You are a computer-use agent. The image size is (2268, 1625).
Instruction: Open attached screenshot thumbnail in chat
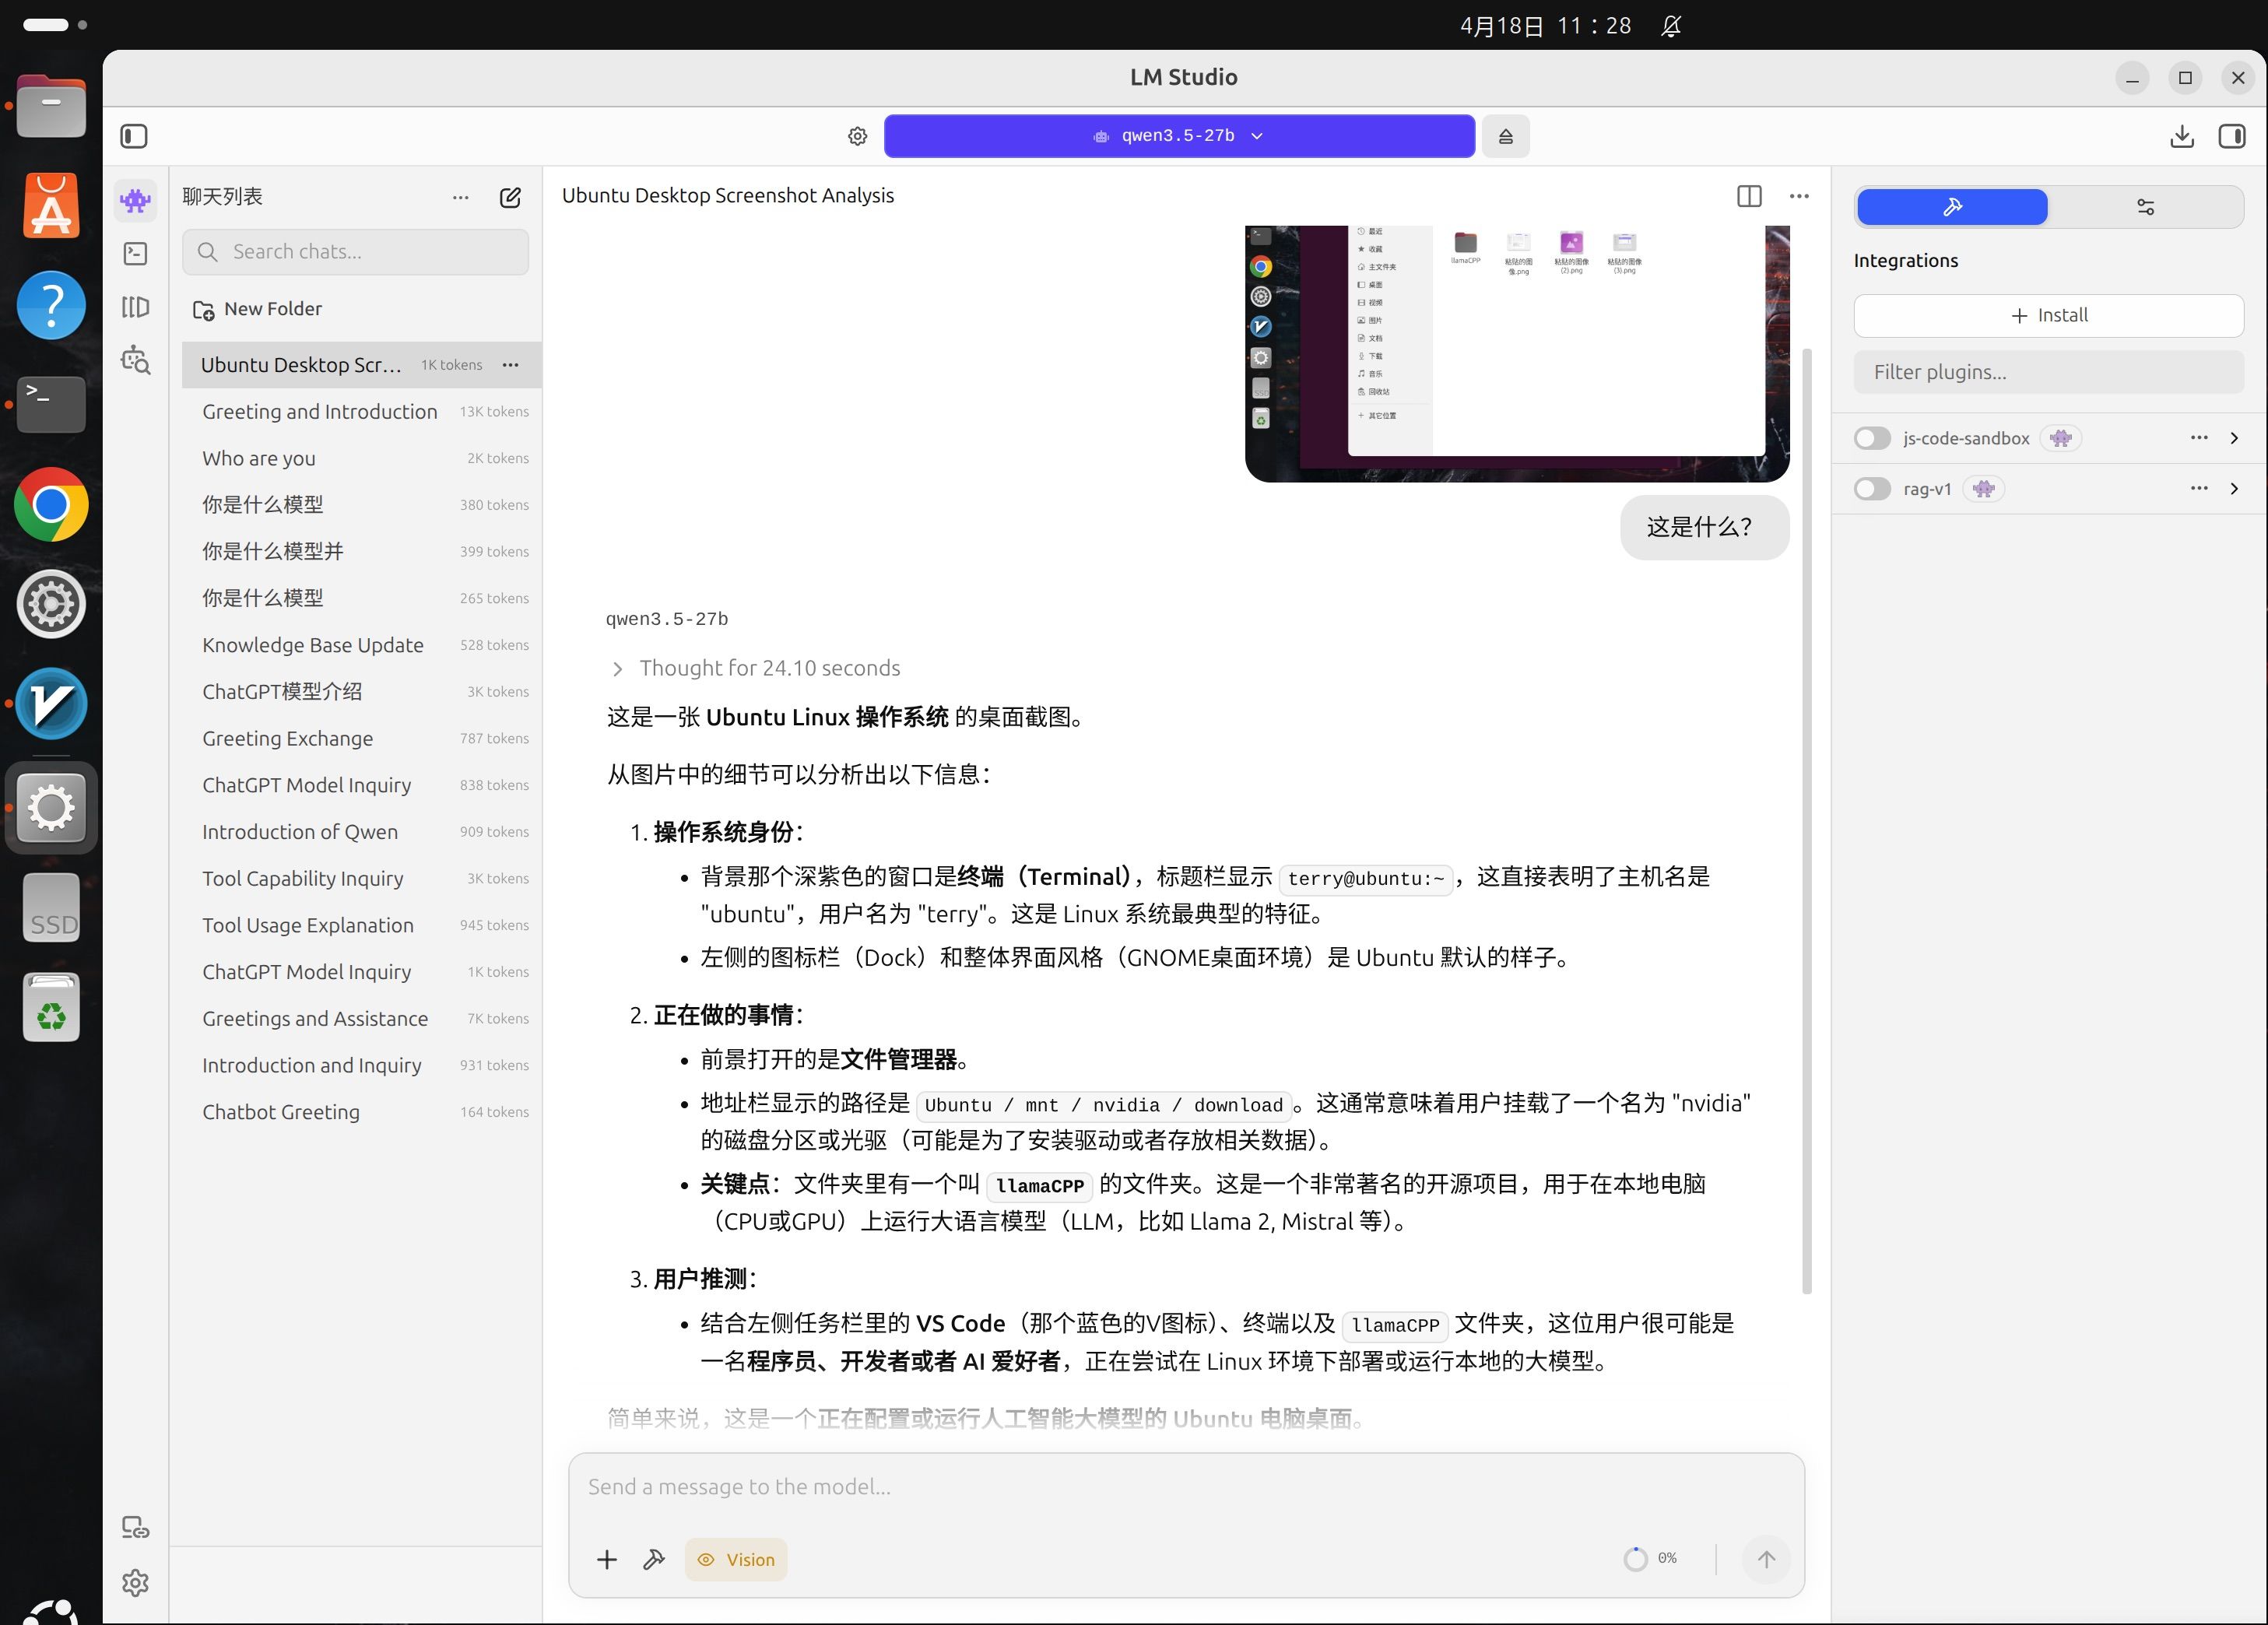point(1517,353)
